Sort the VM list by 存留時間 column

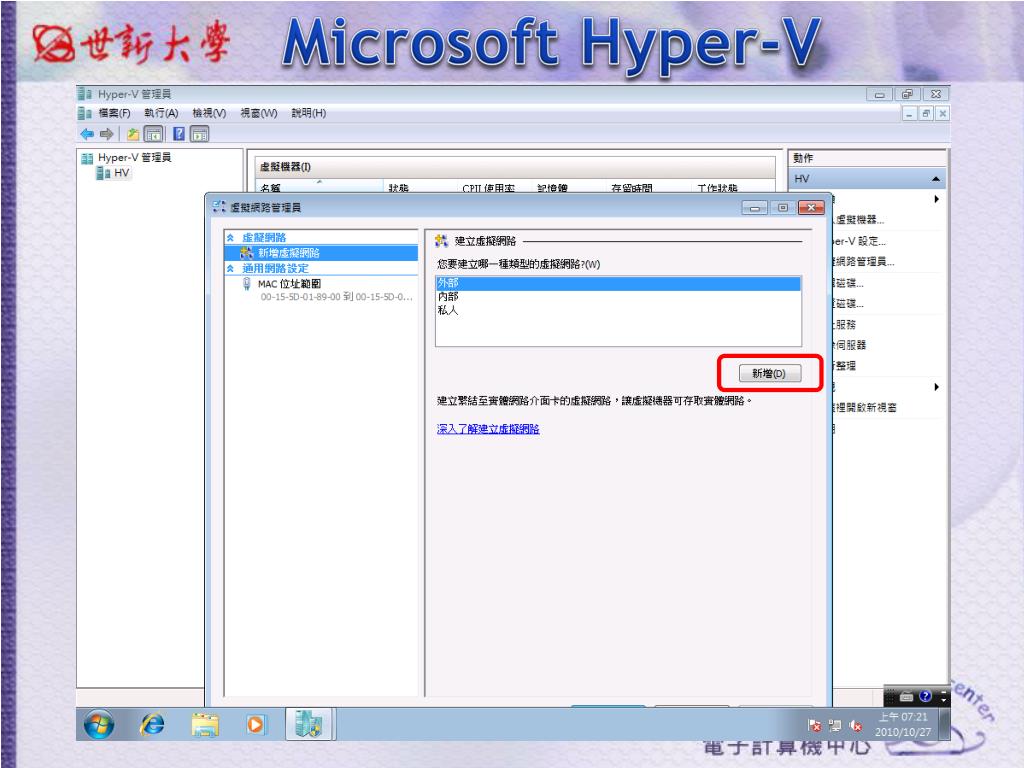[648, 187]
